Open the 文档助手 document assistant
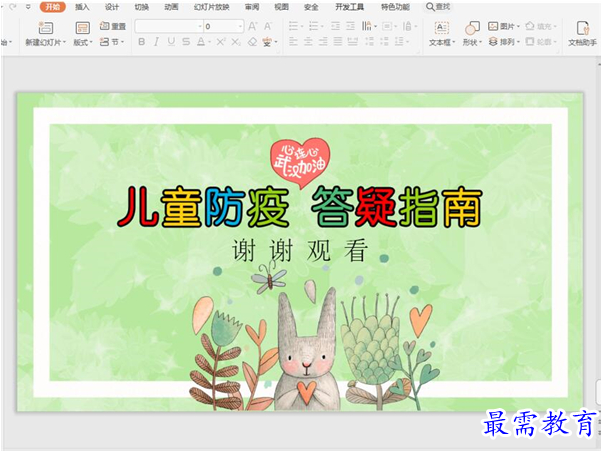 [x=583, y=34]
